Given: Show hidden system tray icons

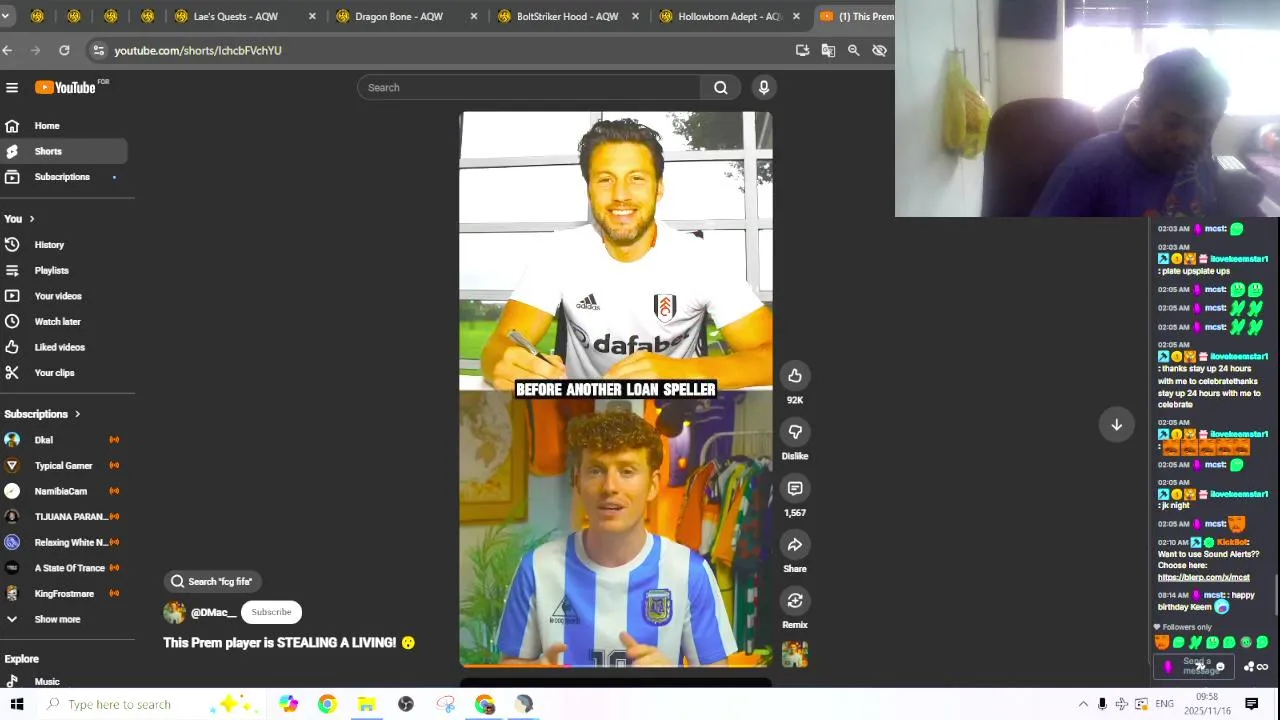Looking at the screenshot, I should pyautogui.click(x=1083, y=704).
